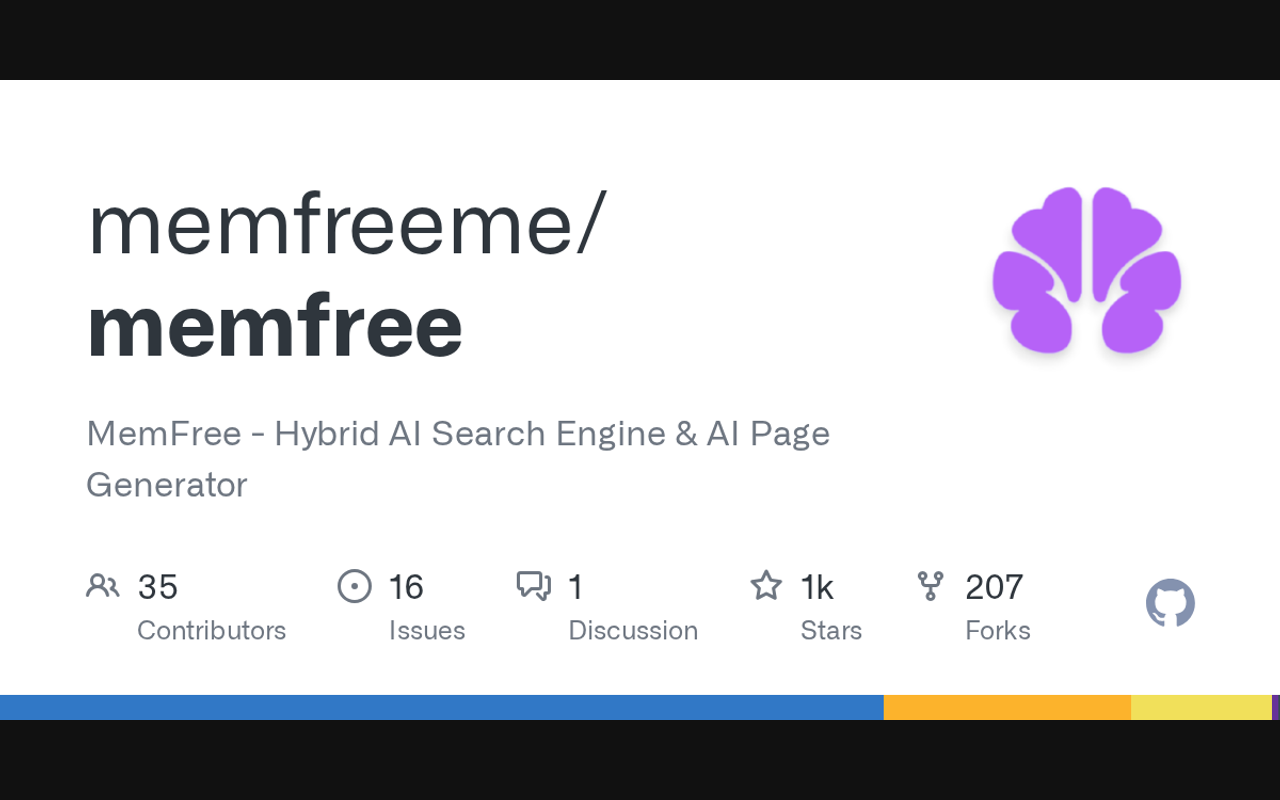
Task: Open the bold memfree repository title
Action: 275,326
